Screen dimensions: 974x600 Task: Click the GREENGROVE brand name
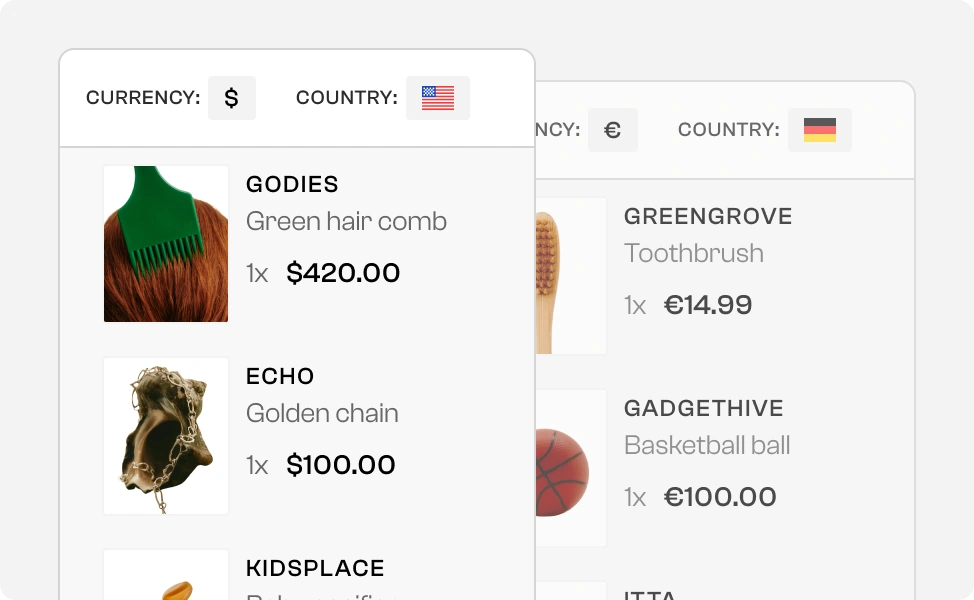[x=708, y=216]
